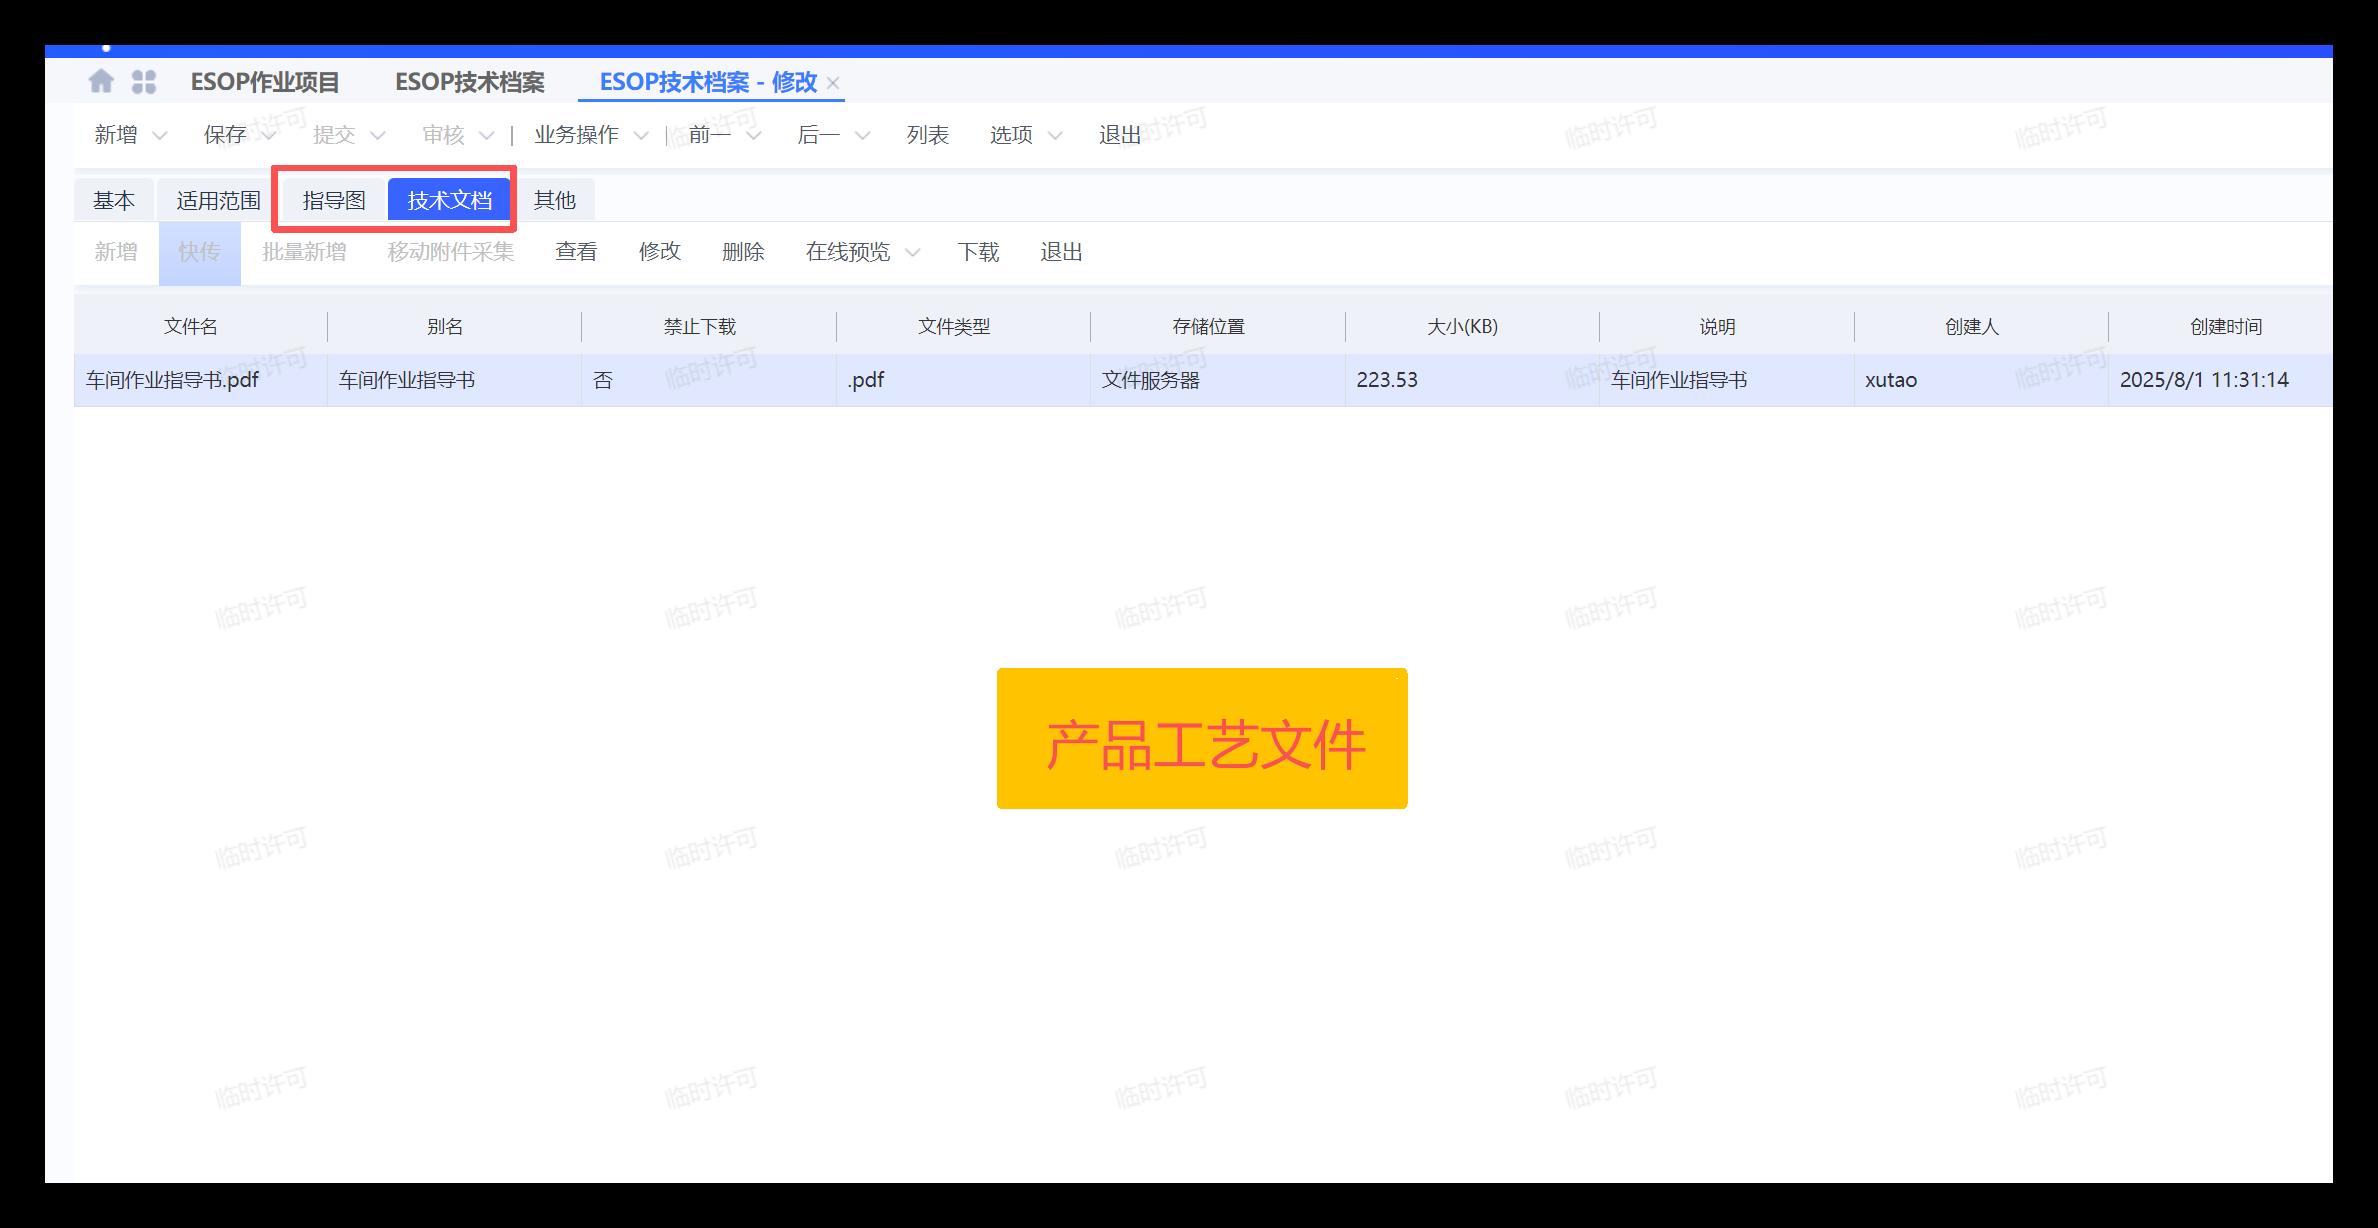Click the 保存 dropdown arrow

click(268, 136)
